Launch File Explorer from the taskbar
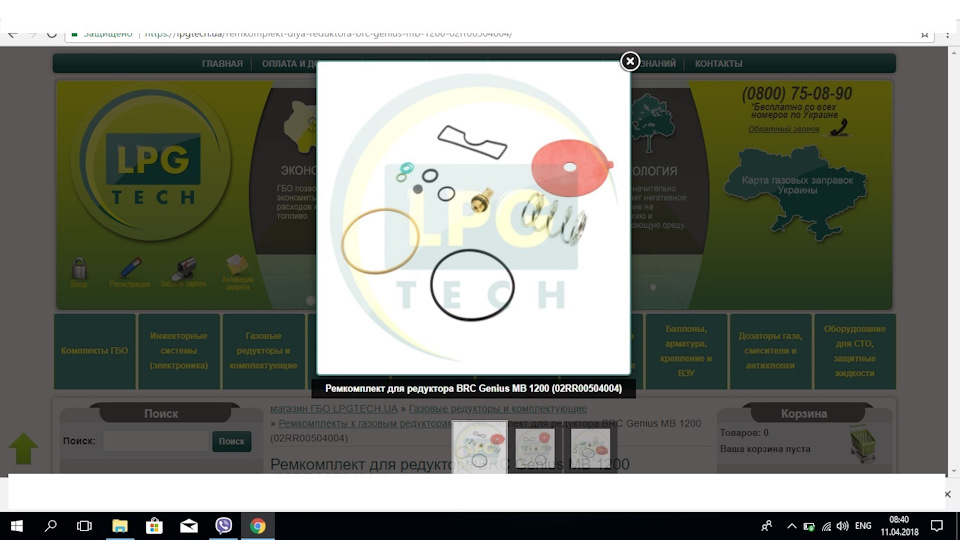 tap(119, 526)
